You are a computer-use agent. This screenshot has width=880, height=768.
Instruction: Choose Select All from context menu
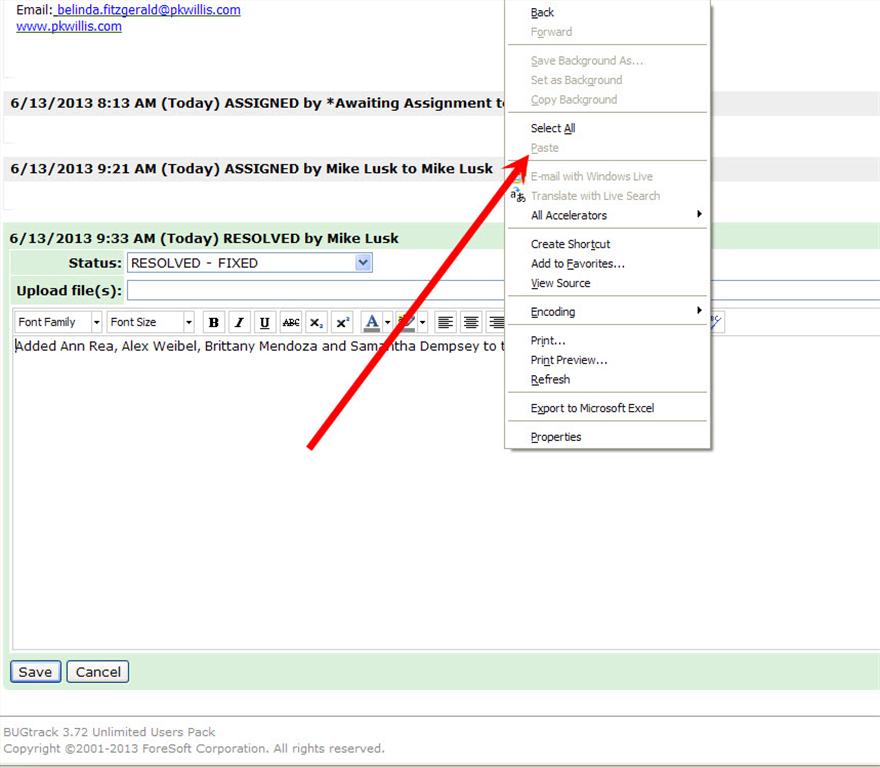pos(553,128)
